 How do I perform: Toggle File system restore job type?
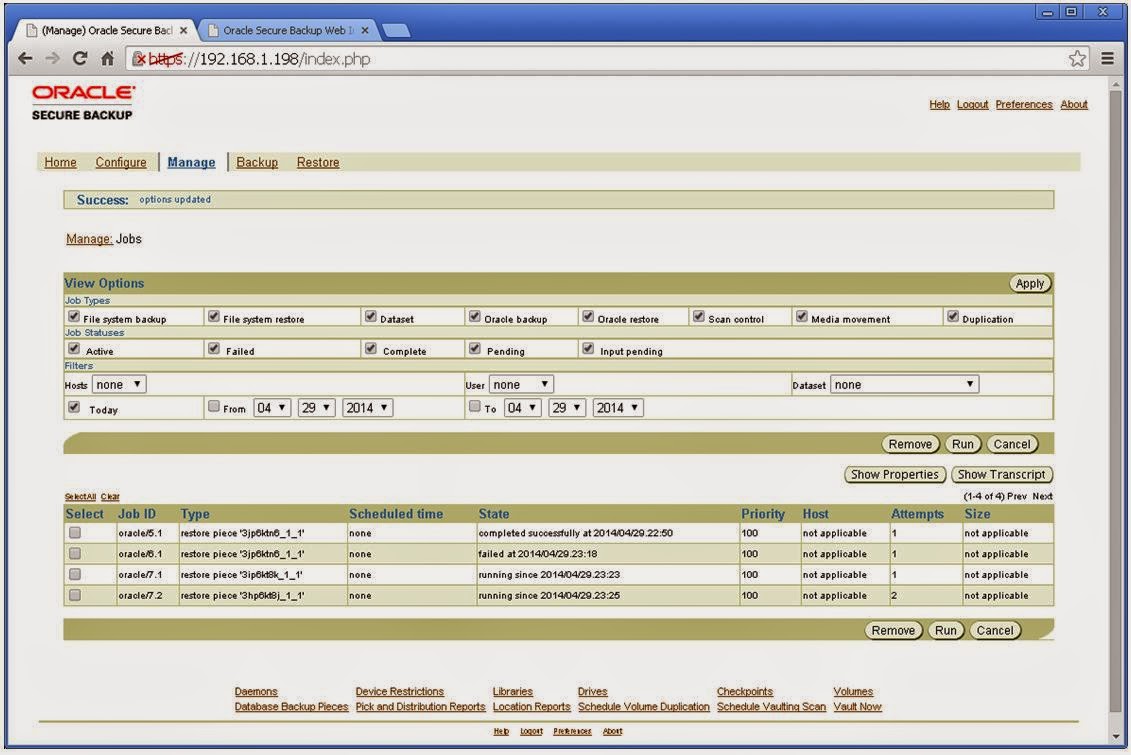click(x=214, y=317)
